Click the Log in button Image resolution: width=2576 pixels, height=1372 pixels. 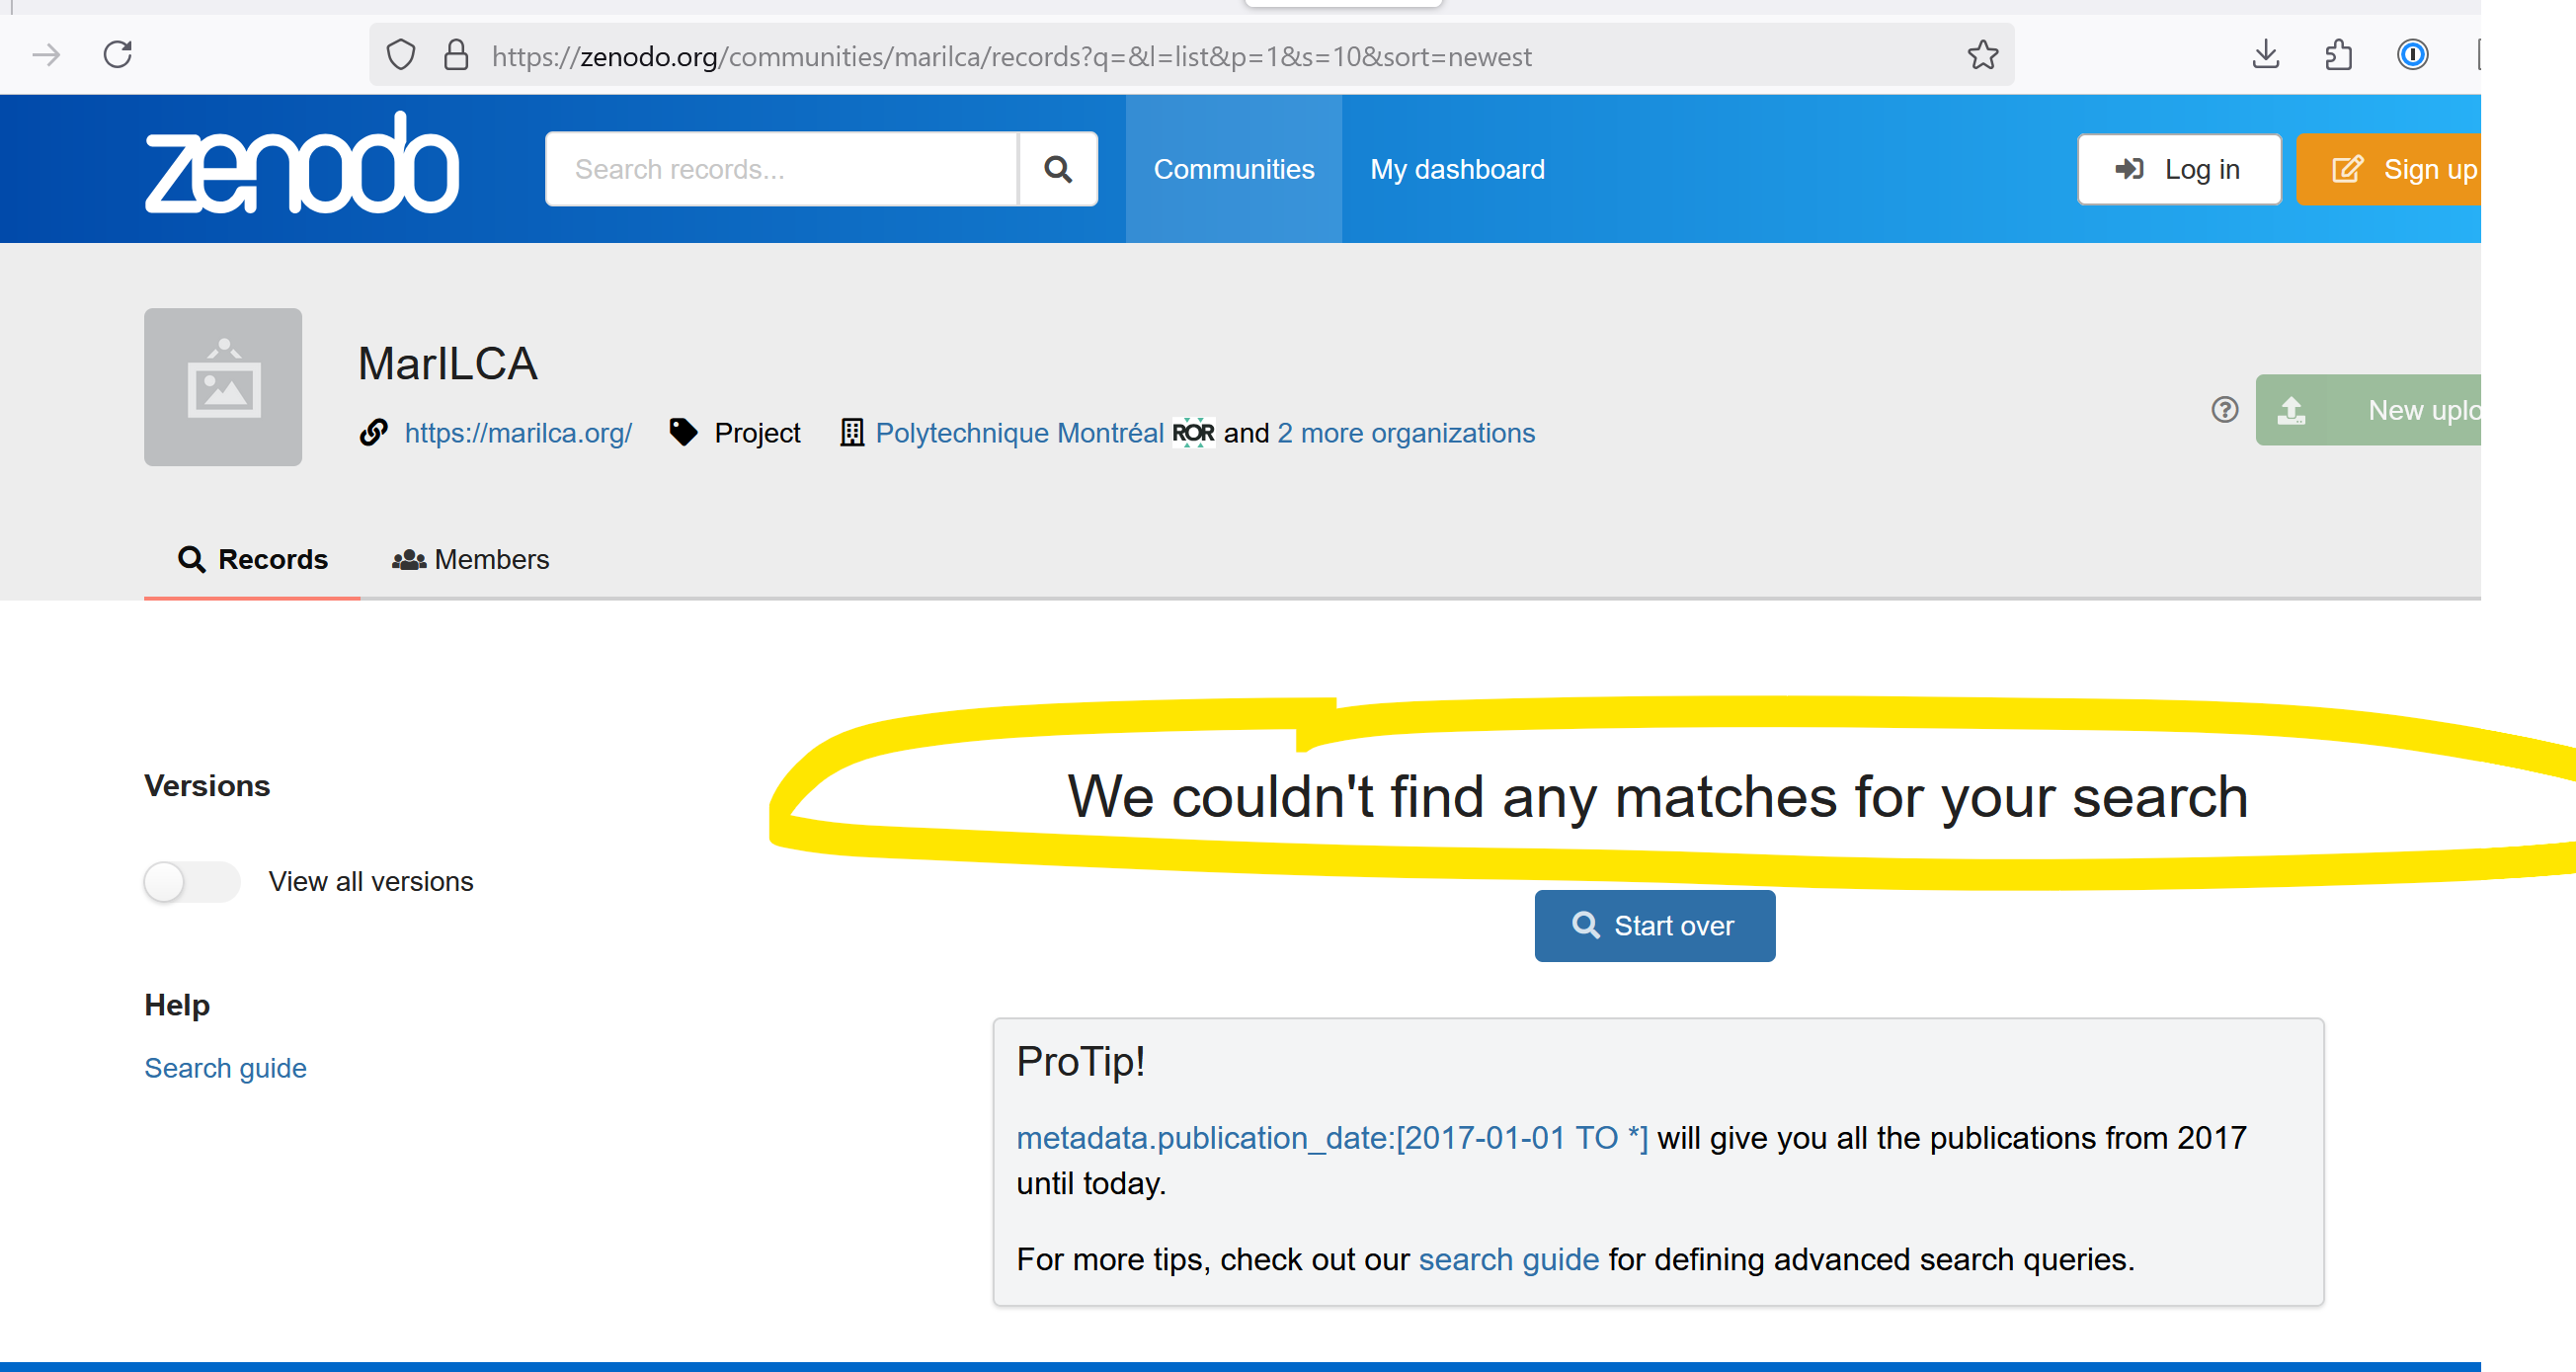2179,169
